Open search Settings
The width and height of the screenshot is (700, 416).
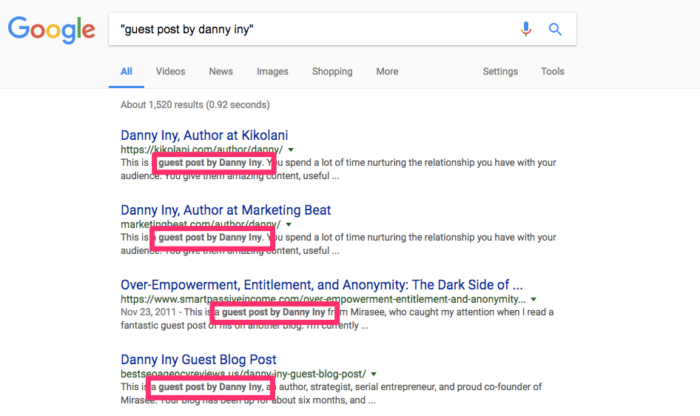(500, 71)
